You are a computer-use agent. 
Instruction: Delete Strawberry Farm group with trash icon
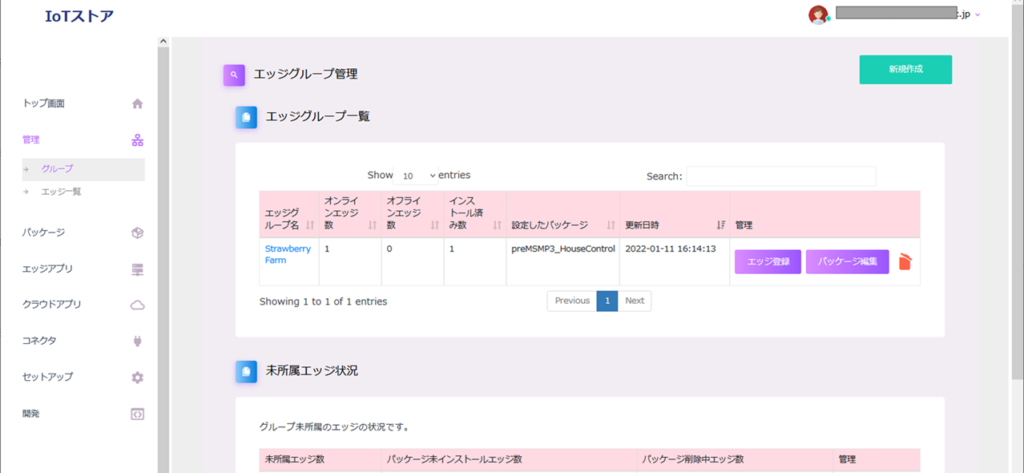pos(905,262)
